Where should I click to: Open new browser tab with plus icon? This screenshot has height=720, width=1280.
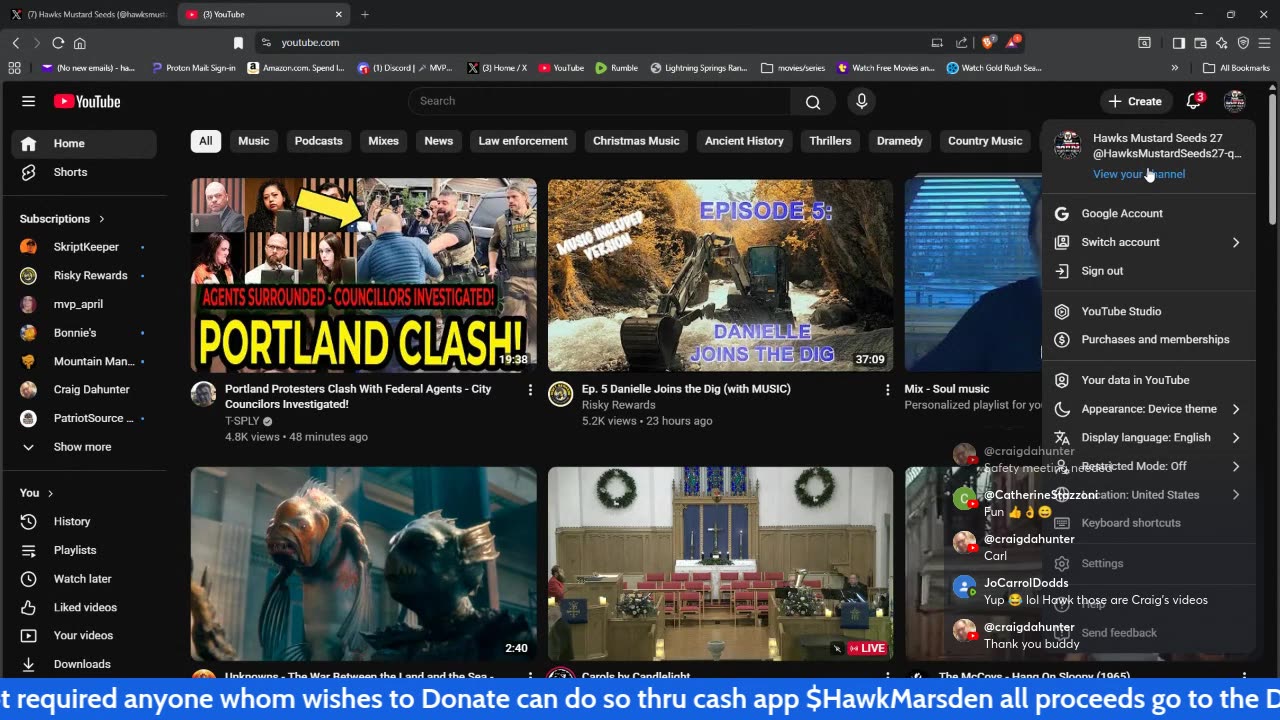pos(365,14)
